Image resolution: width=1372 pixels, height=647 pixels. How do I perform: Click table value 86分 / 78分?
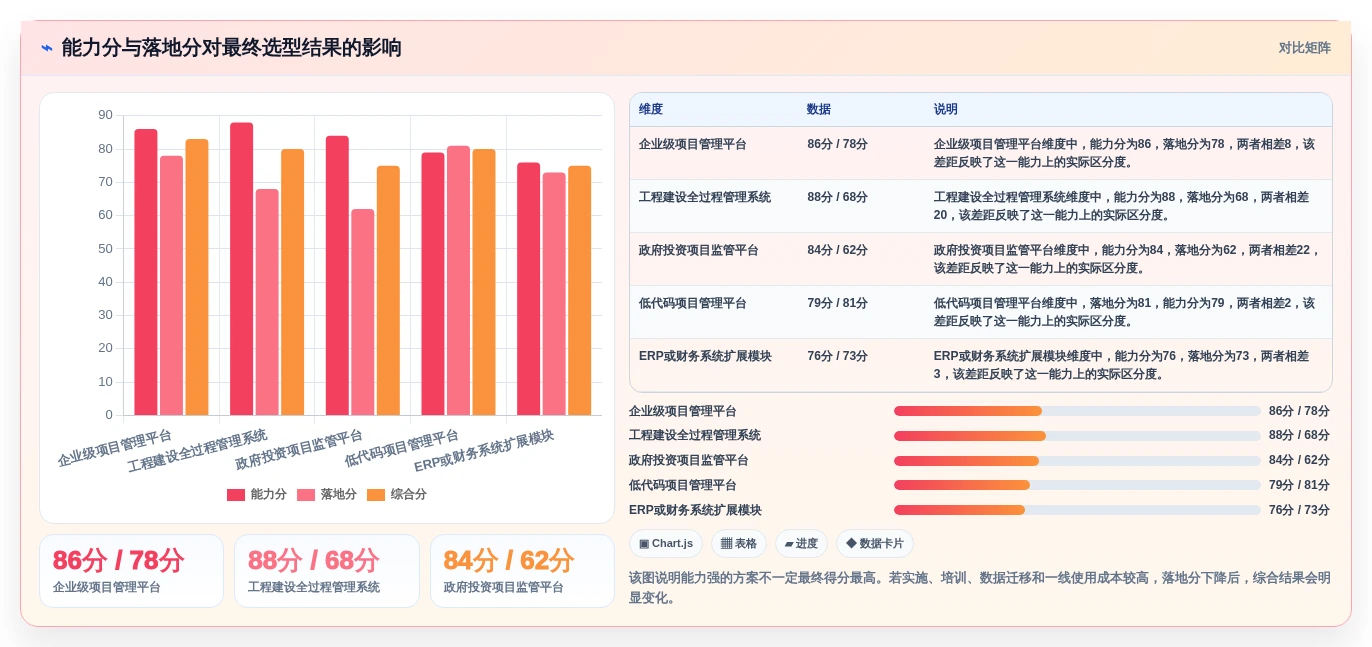click(838, 144)
